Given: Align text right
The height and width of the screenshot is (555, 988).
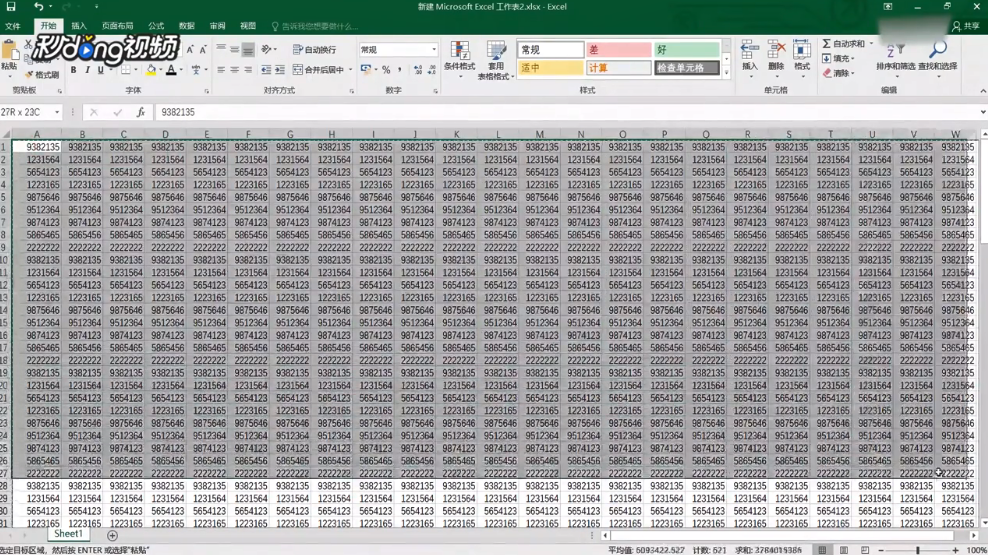Looking at the screenshot, I should 248,70.
